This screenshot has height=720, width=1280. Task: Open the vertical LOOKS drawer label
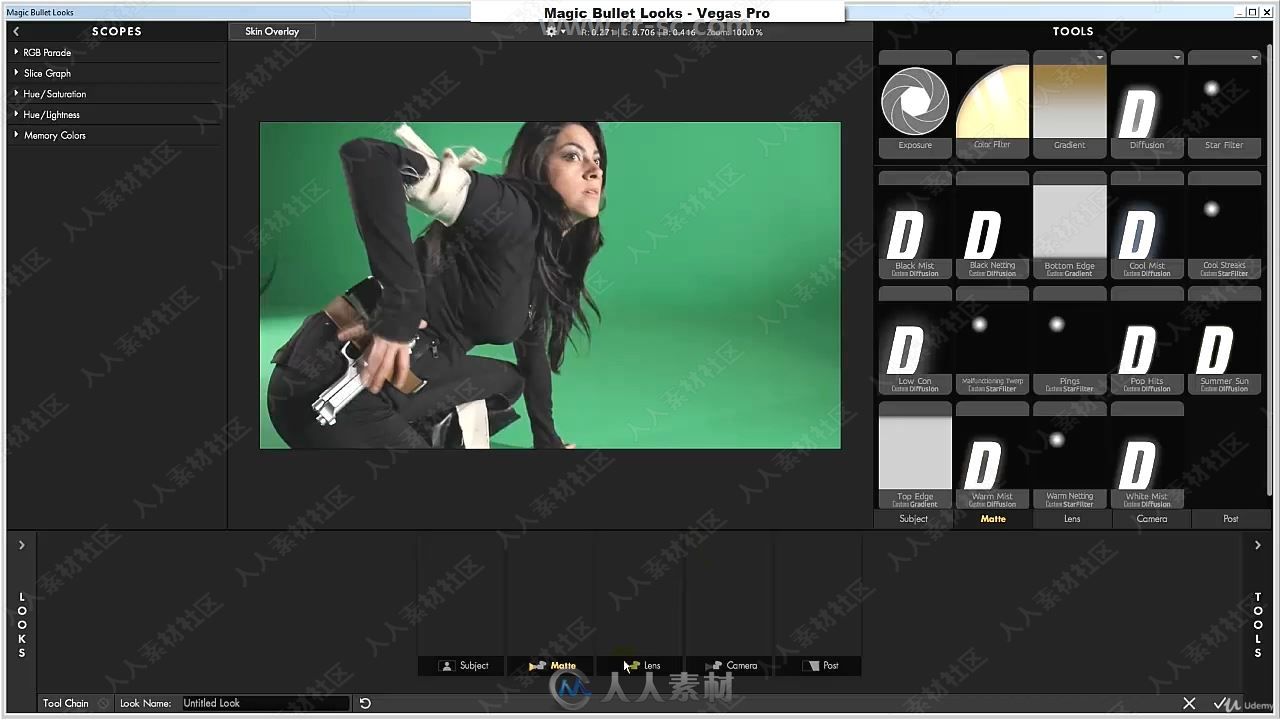(21, 625)
